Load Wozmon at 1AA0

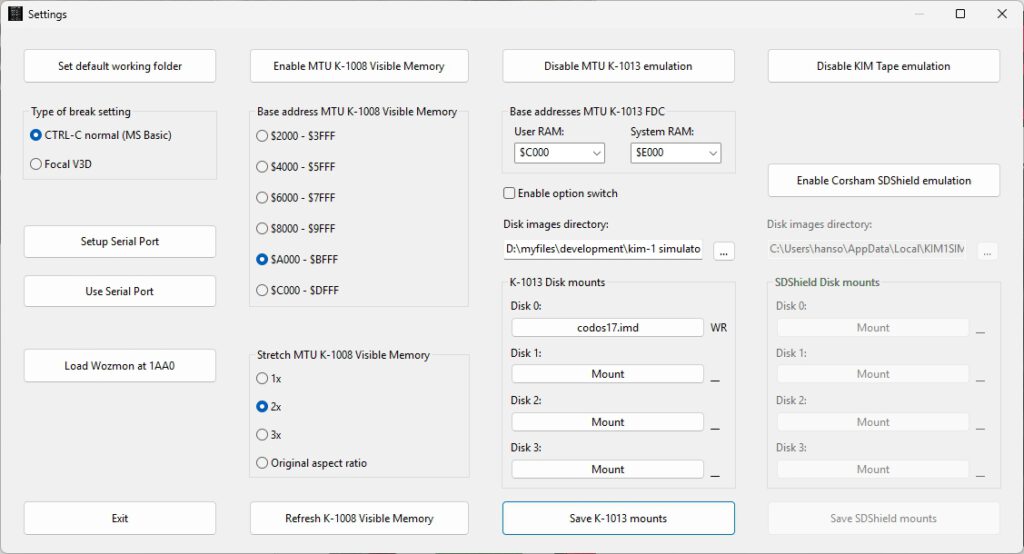pyautogui.click(x=120, y=366)
